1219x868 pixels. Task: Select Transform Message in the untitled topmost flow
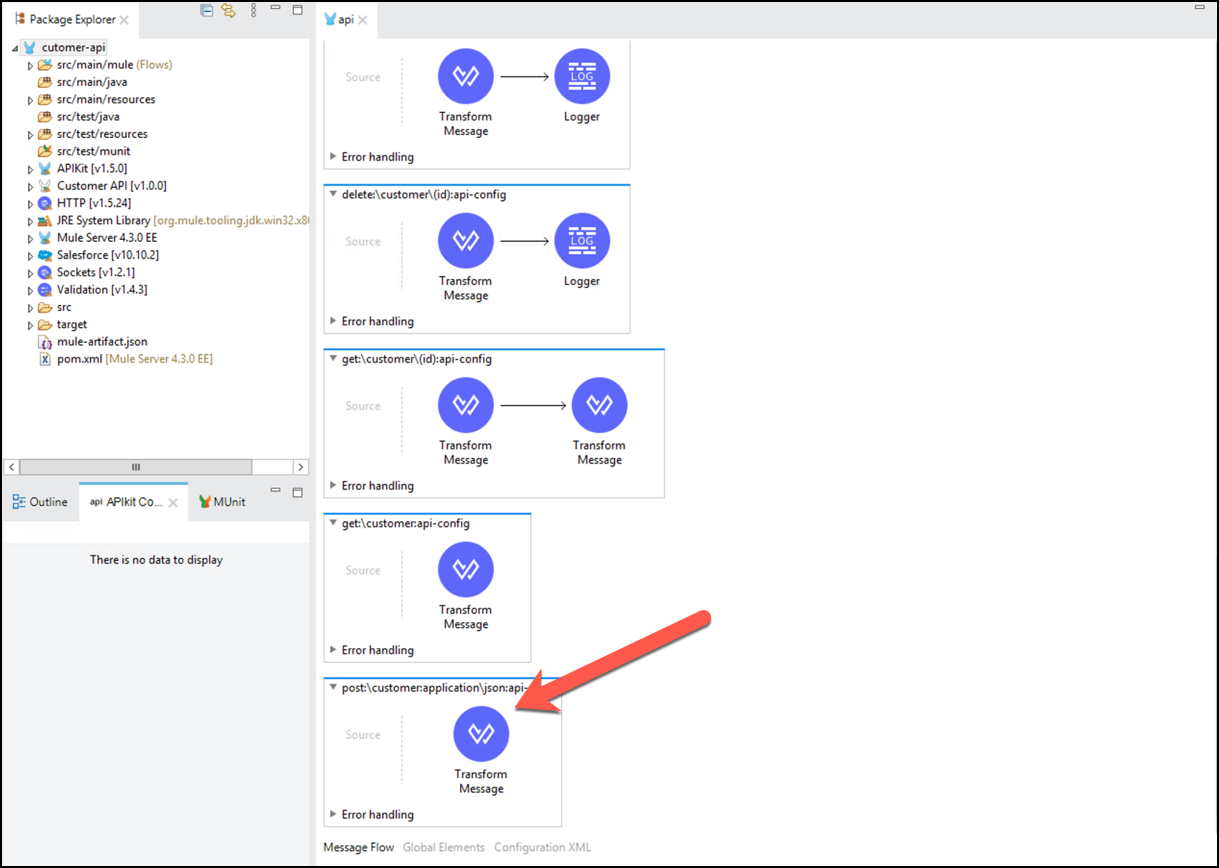pos(466,76)
